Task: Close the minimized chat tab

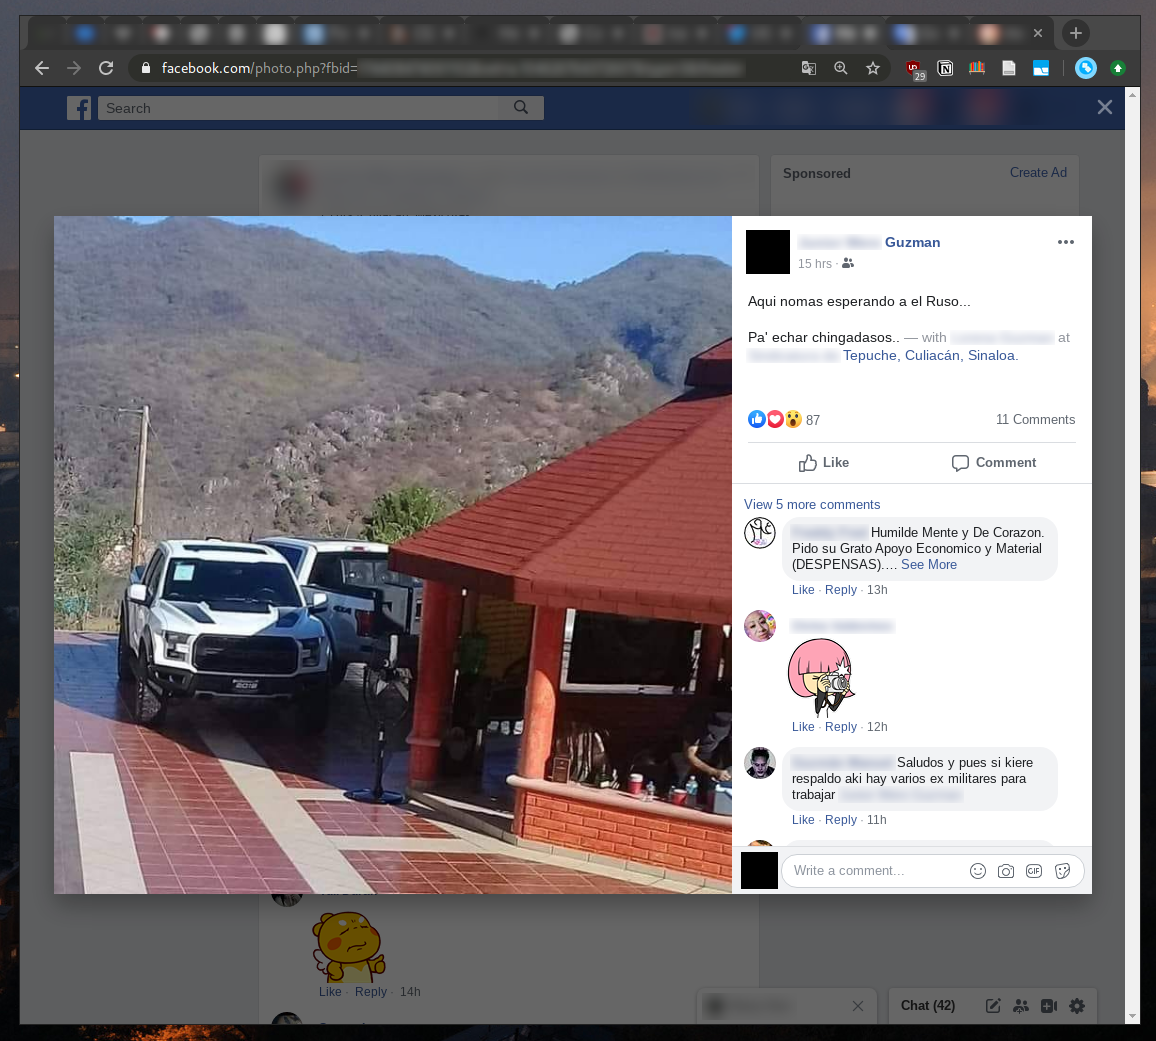Action: (x=857, y=1006)
